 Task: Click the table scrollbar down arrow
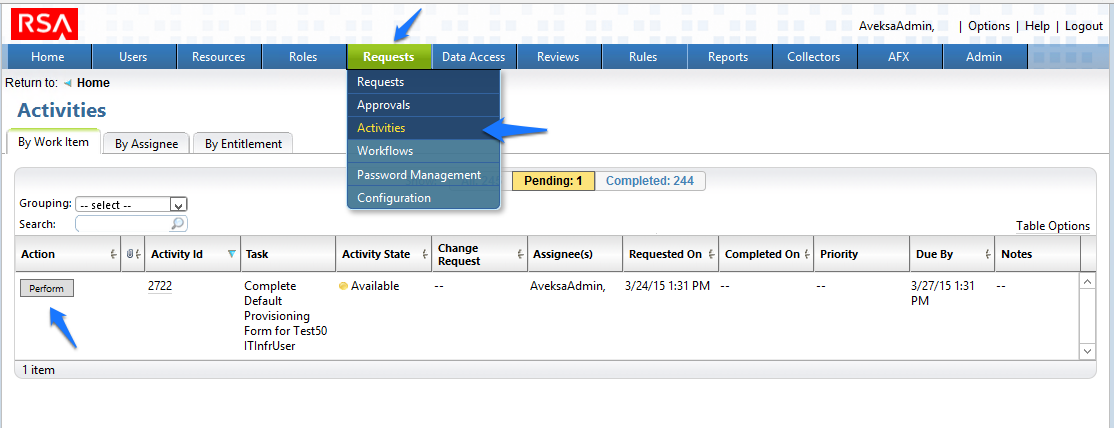1087,351
